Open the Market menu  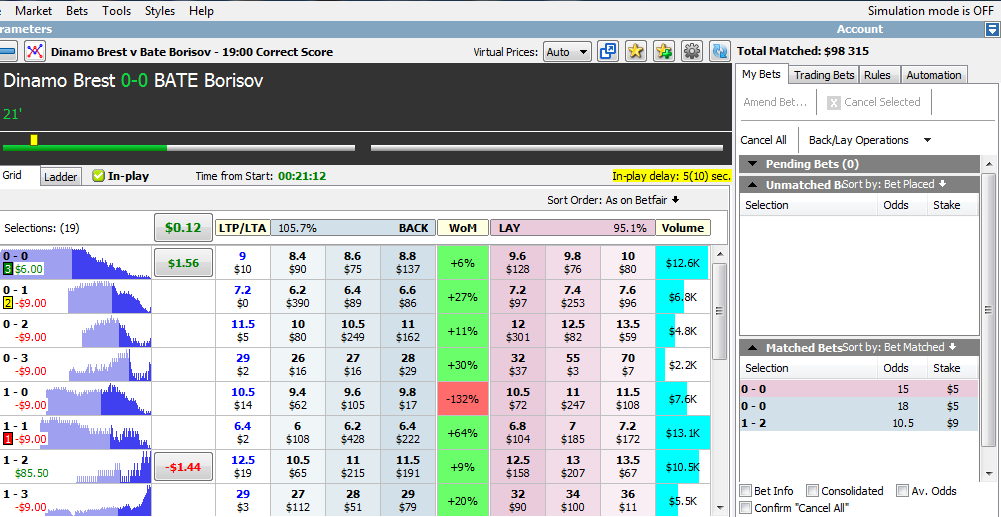pos(34,11)
